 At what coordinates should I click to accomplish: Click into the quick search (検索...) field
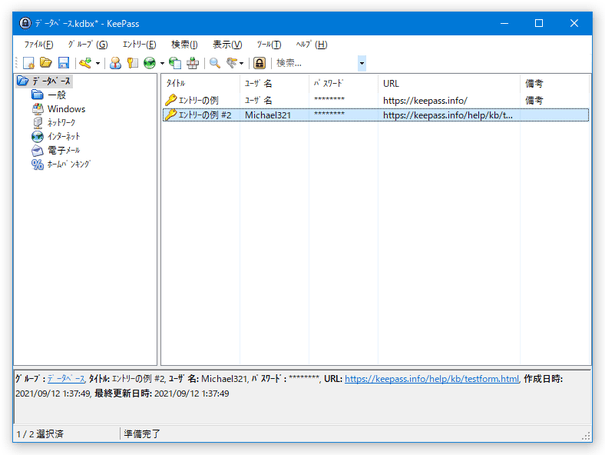tap(316, 63)
